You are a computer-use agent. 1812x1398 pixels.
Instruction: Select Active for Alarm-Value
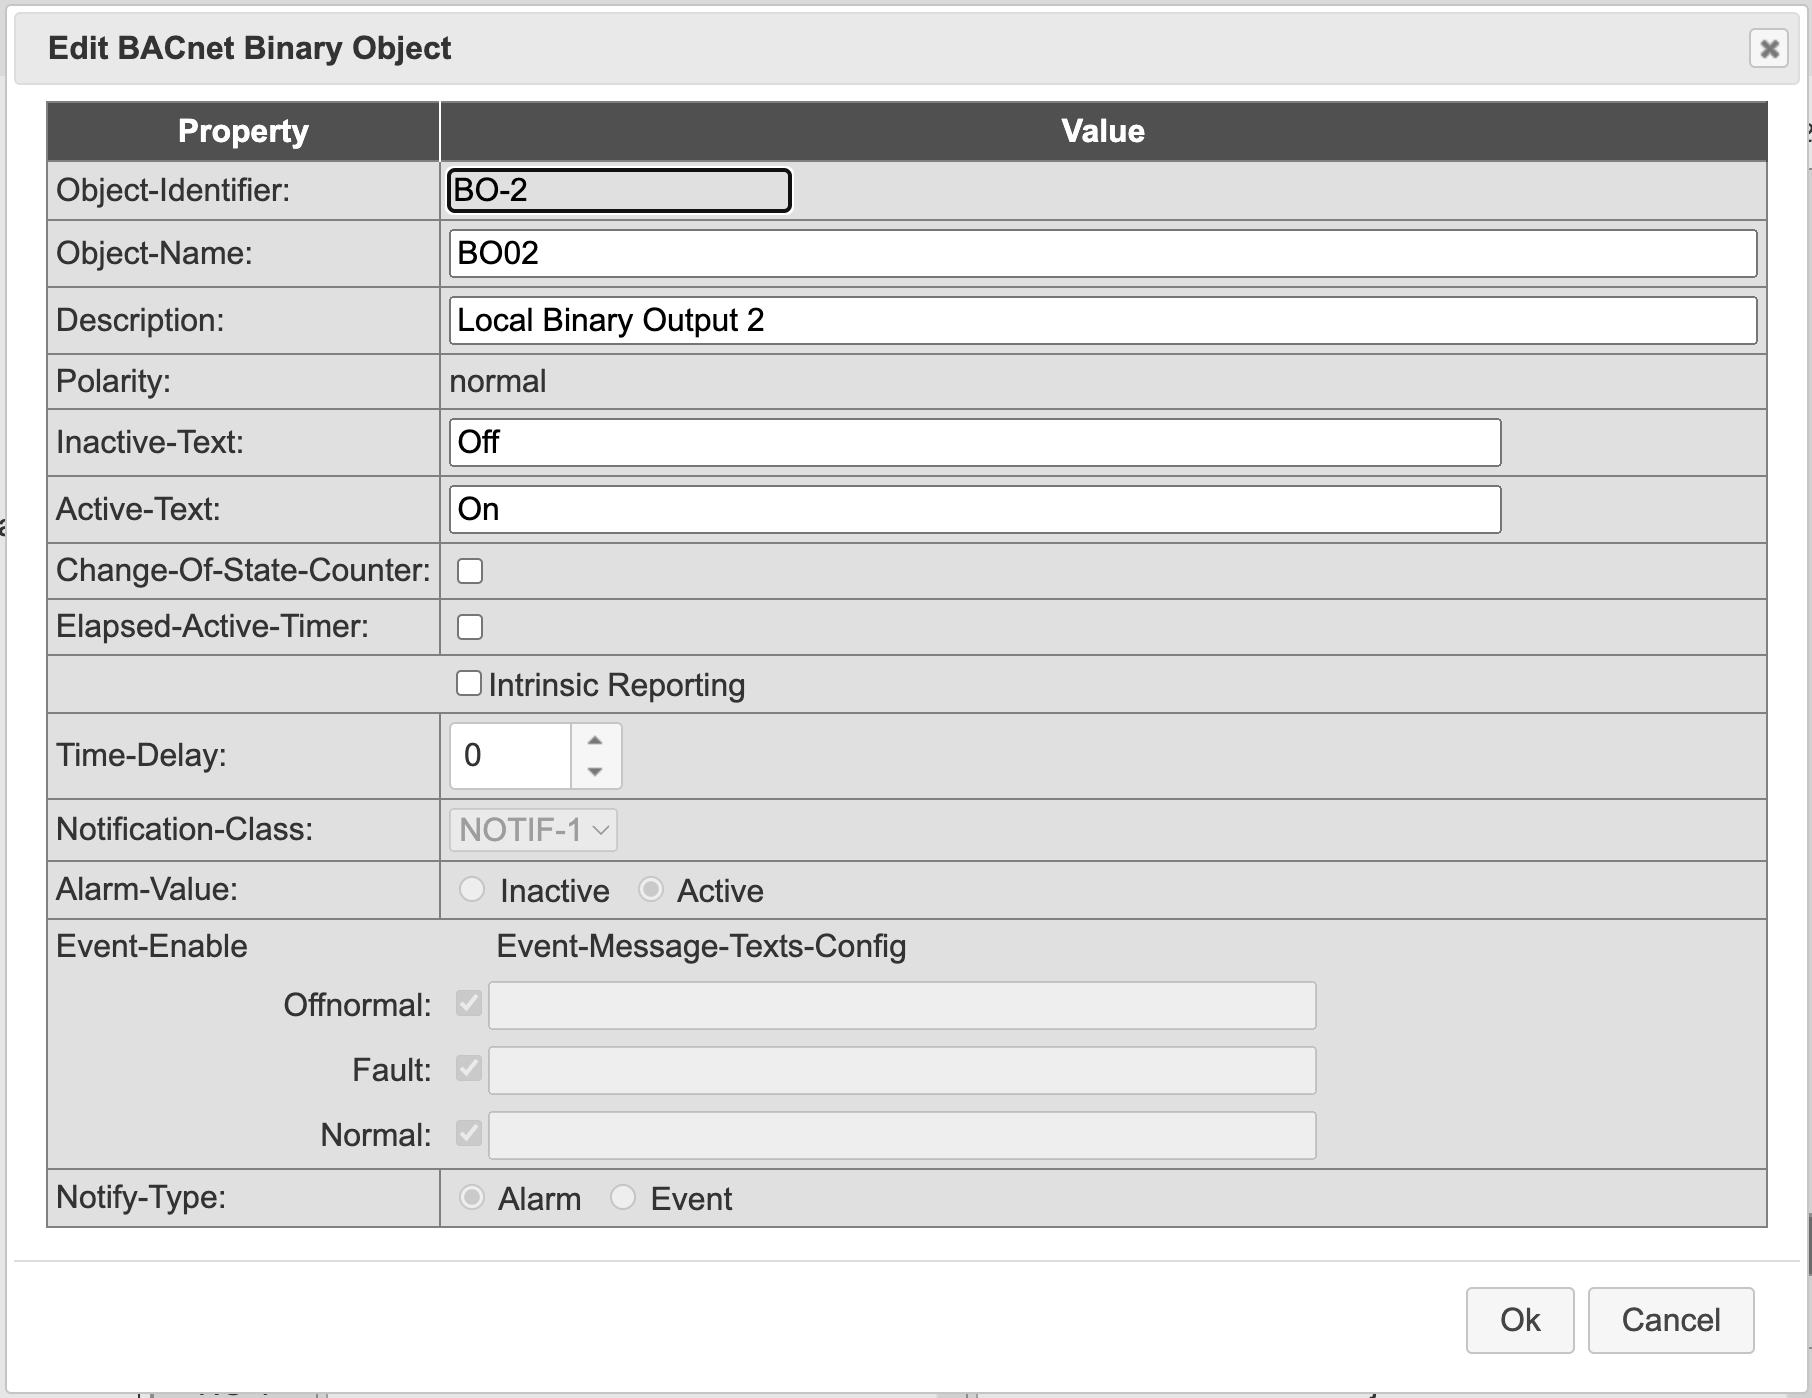click(x=651, y=889)
